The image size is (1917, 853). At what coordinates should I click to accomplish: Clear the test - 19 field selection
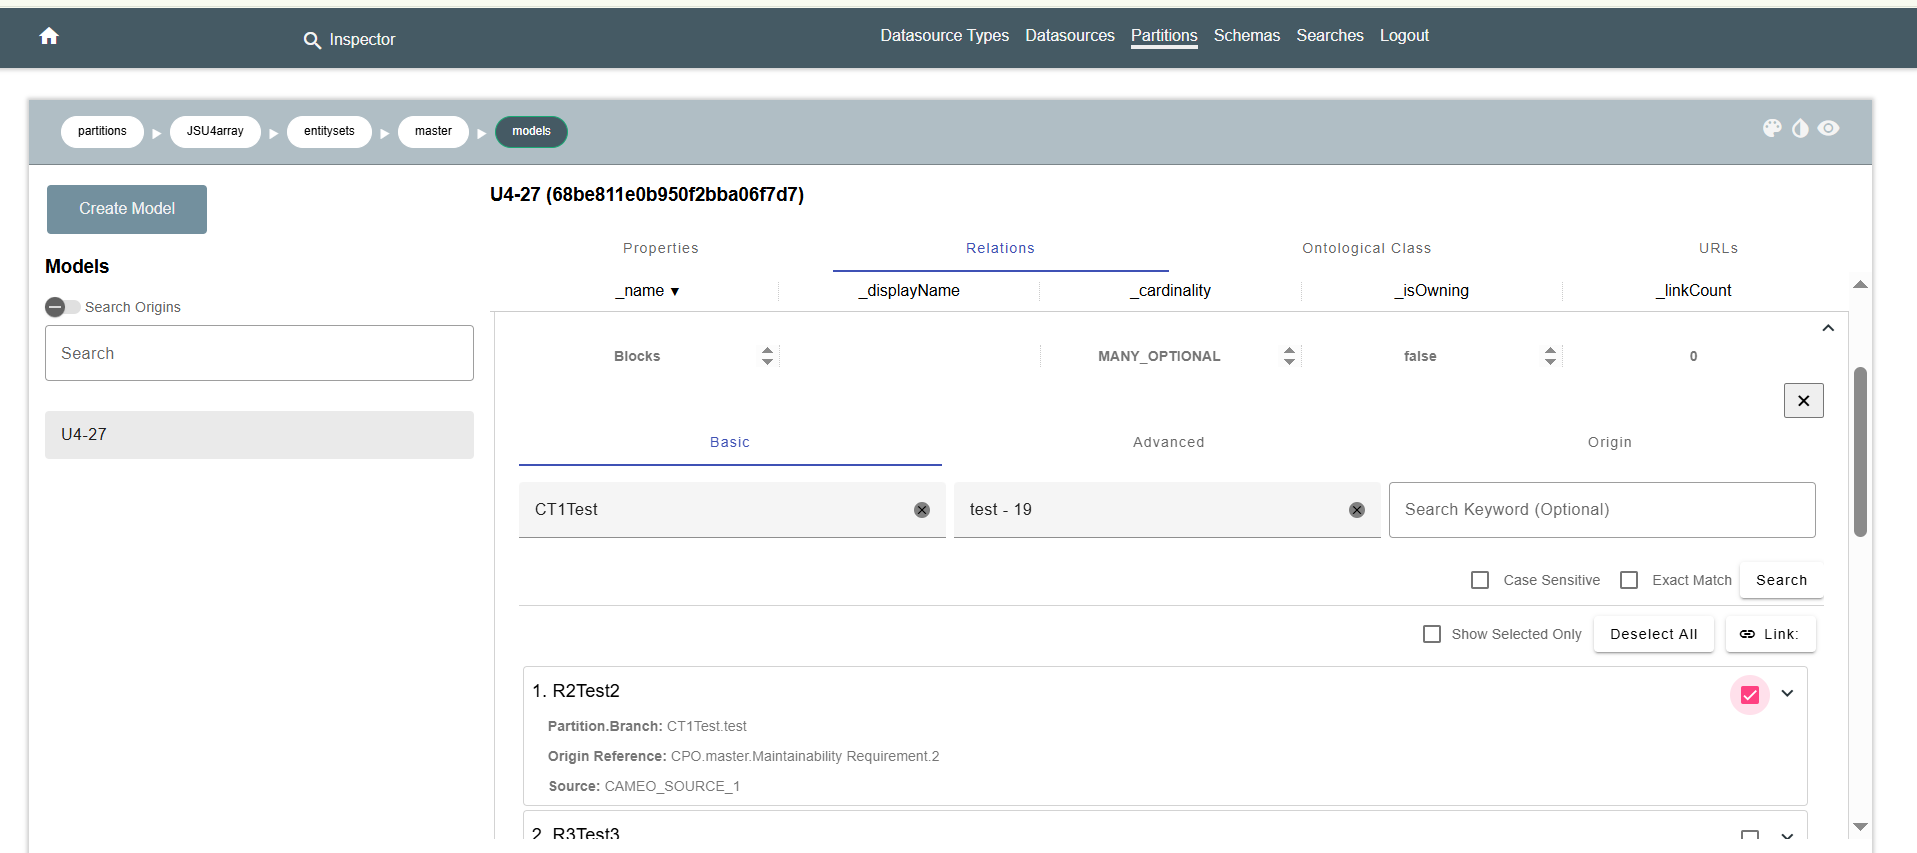pos(1356,510)
